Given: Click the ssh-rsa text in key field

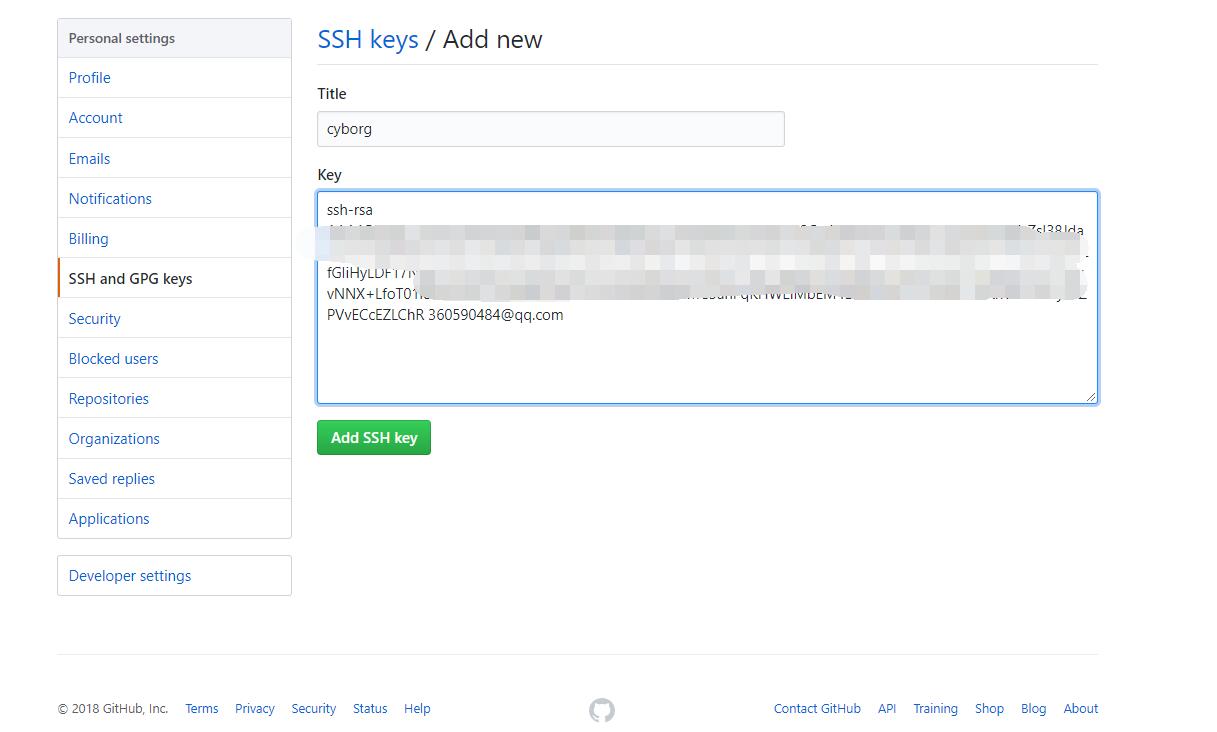Looking at the screenshot, I should (x=350, y=210).
